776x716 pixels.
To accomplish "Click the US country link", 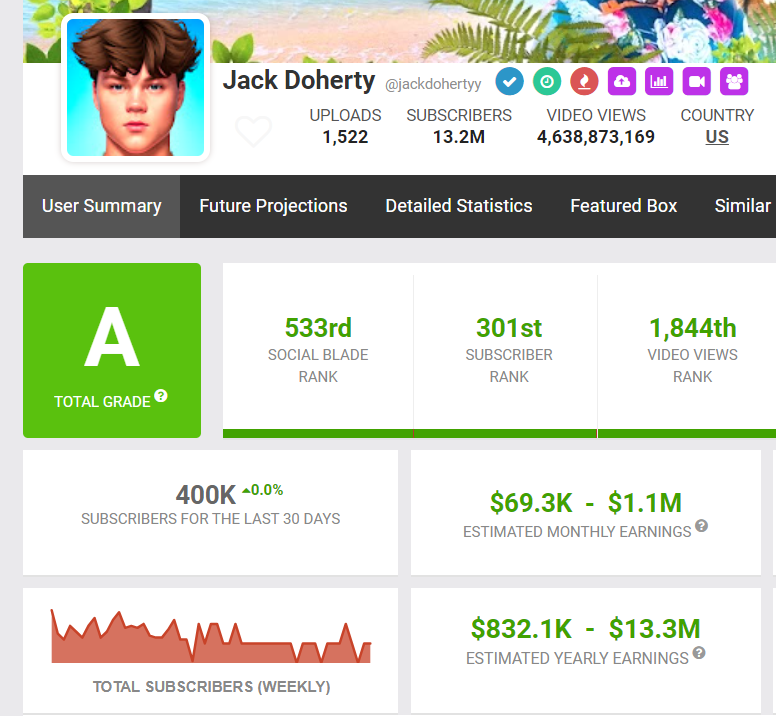I will point(717,137).
